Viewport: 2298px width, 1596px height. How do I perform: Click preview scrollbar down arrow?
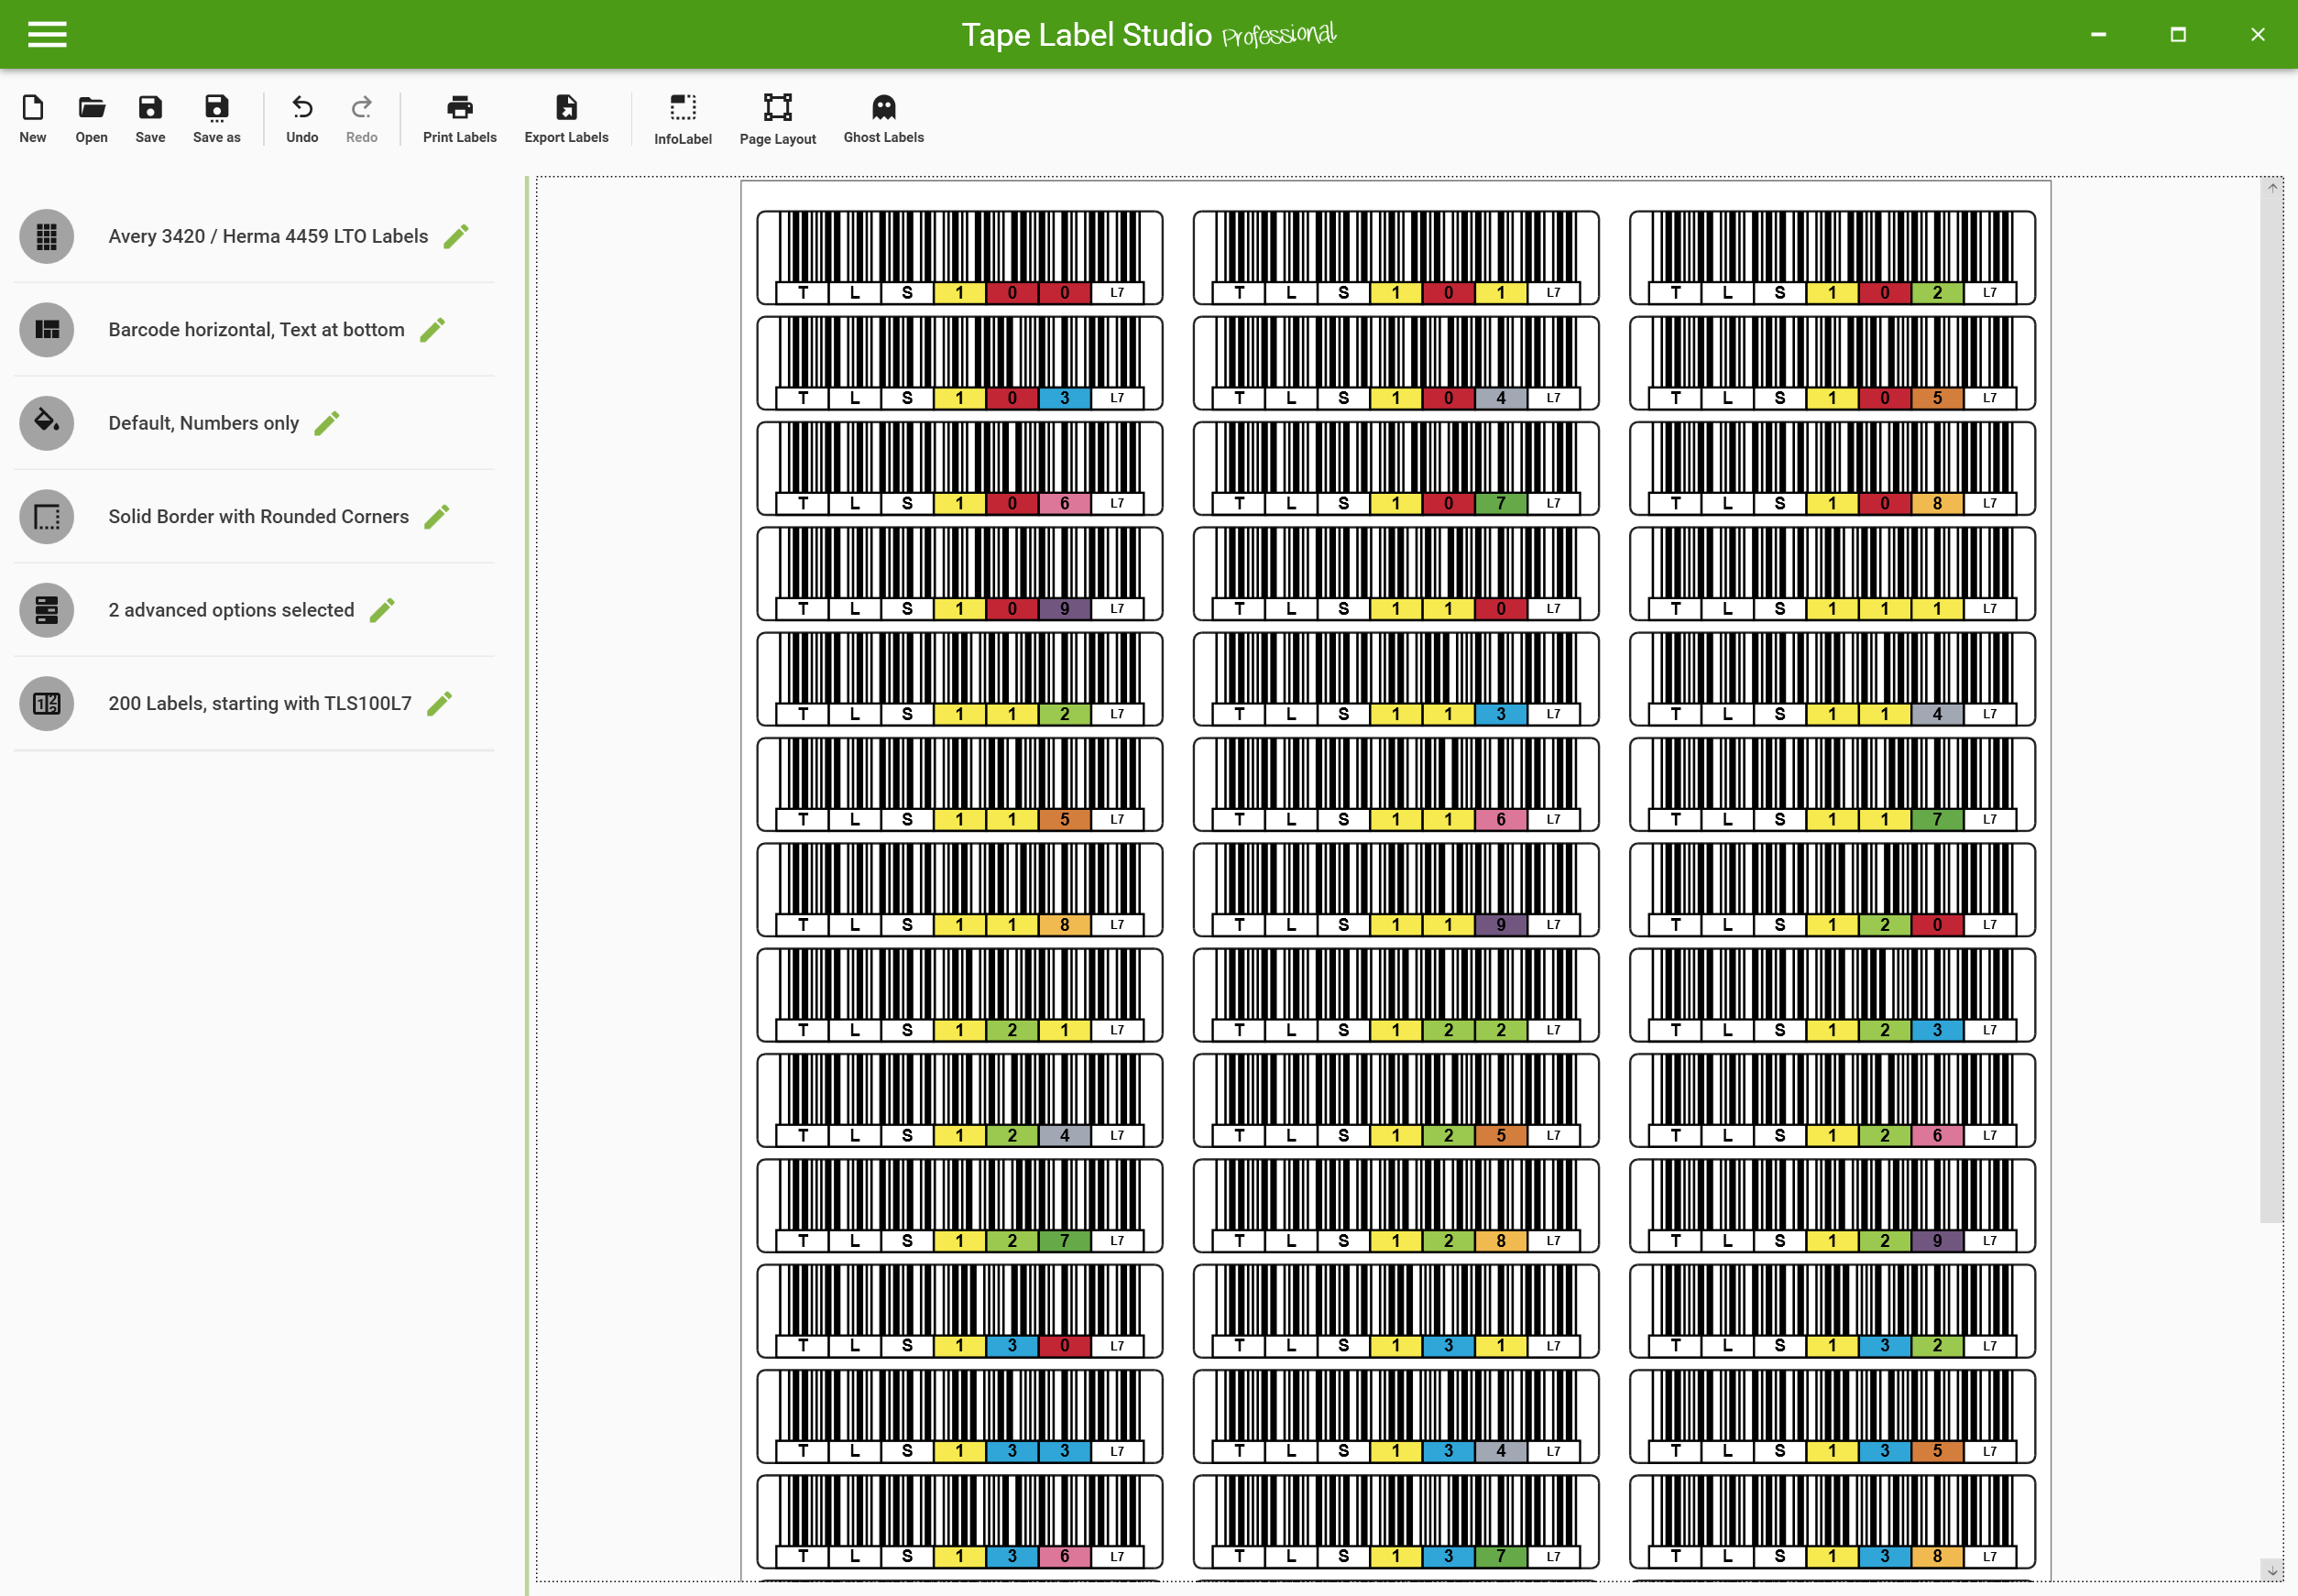pos(2272,1571)
